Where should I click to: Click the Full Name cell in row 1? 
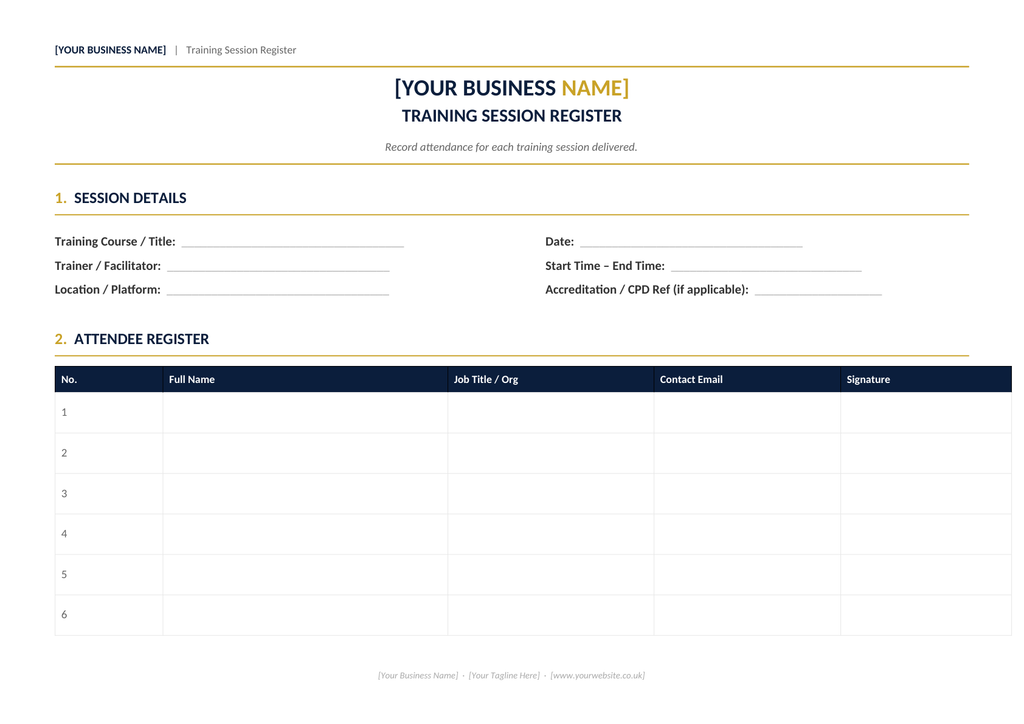coord(305,413)
